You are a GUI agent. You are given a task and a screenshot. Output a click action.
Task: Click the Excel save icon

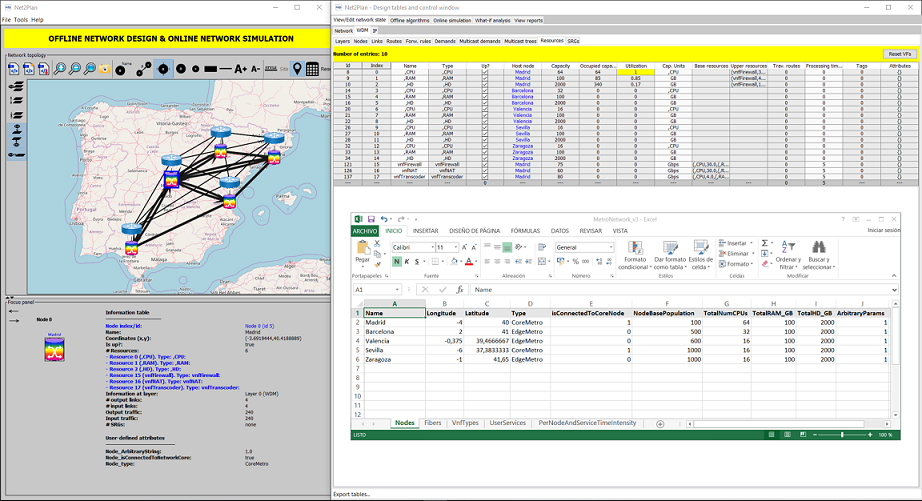pos(370,219)
